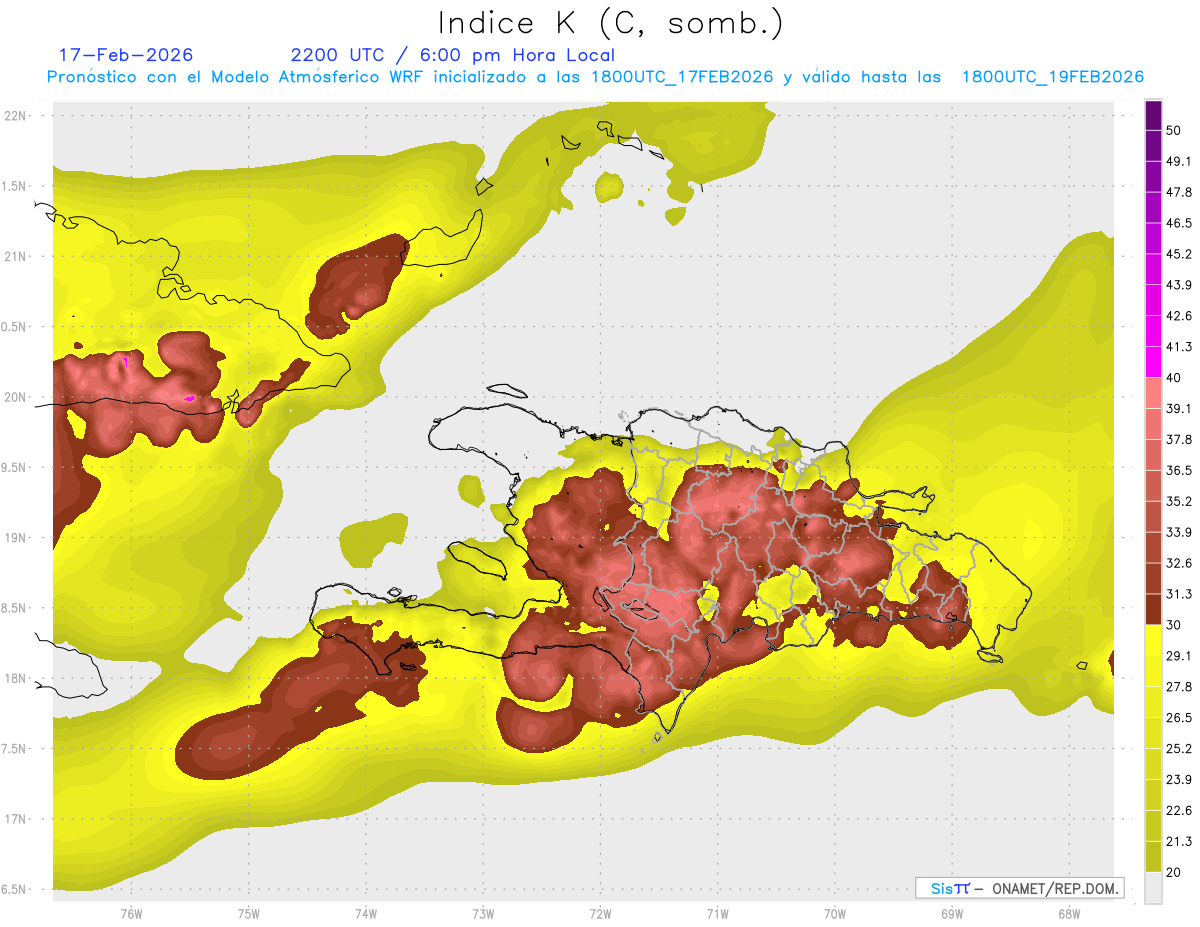Click the colorbar label "39.1"
This screenshot has width=1200, height=927.
[1179, 408]
